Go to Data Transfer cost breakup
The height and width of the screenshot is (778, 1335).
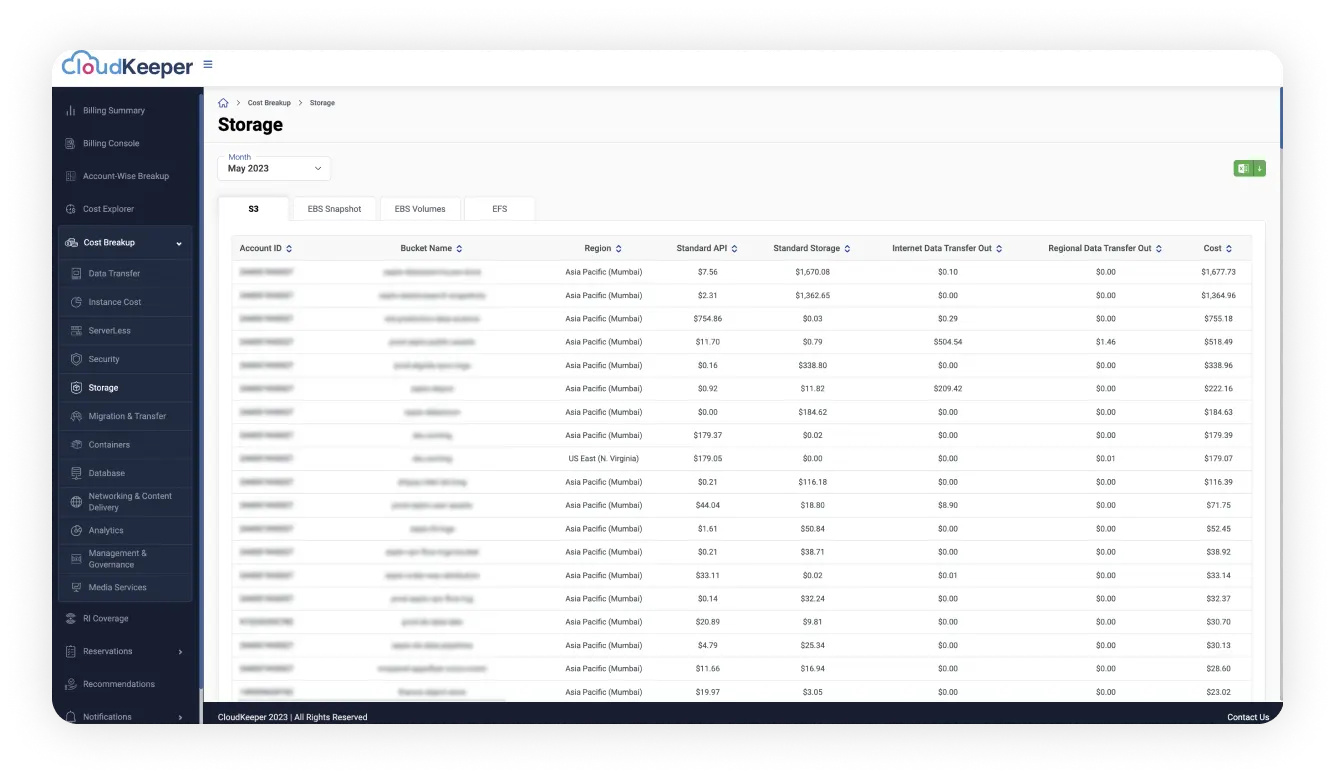click(114, 274)
